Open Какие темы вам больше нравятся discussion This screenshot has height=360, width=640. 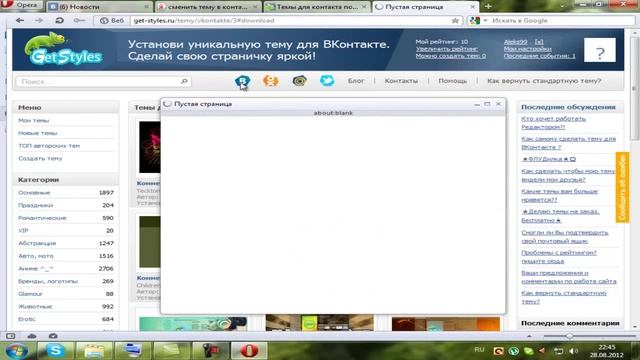560,195
